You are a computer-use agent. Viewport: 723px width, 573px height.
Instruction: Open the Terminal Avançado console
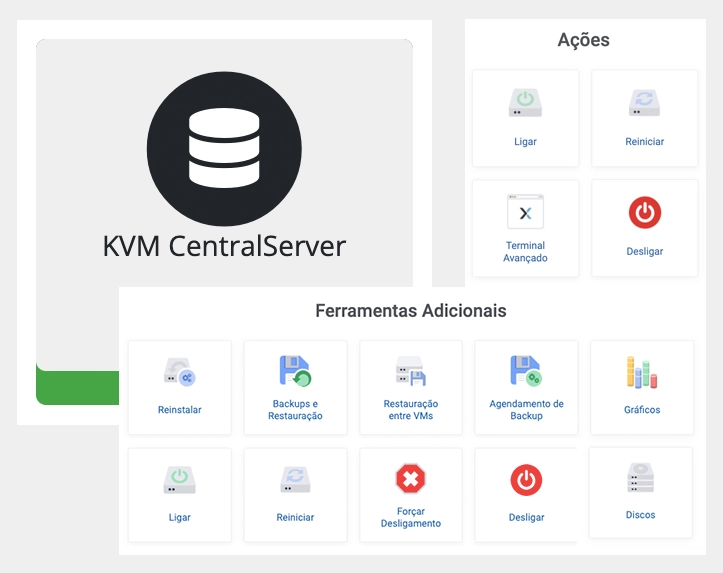coord(525,213)
